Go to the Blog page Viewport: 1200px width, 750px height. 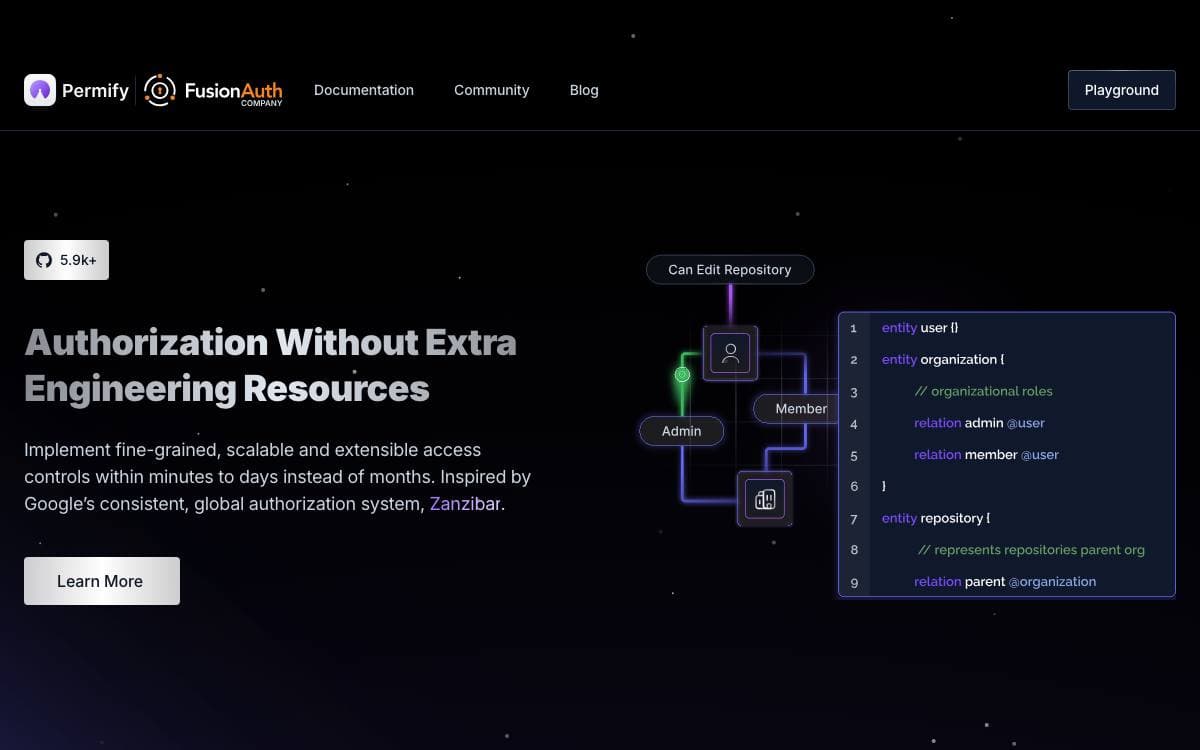[x=584, y=90]
